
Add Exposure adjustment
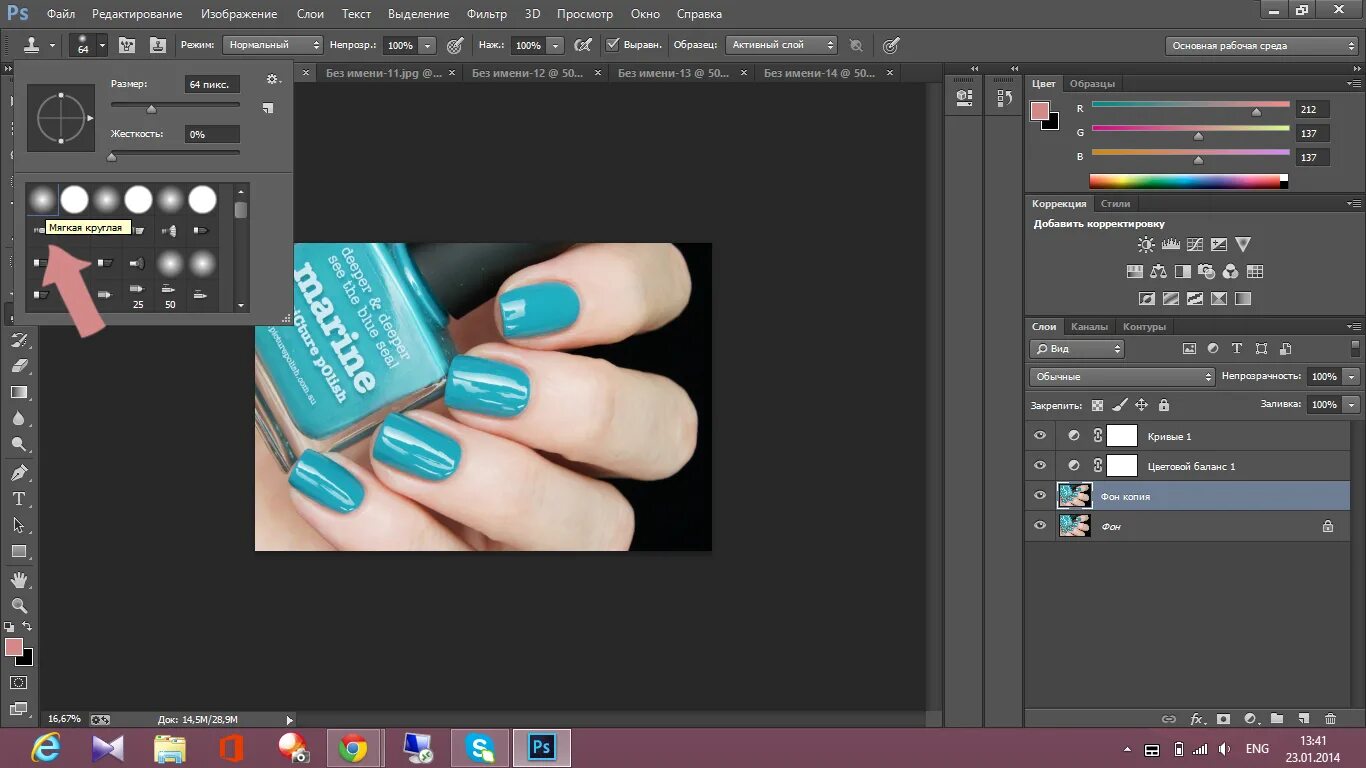[1218, 244]
